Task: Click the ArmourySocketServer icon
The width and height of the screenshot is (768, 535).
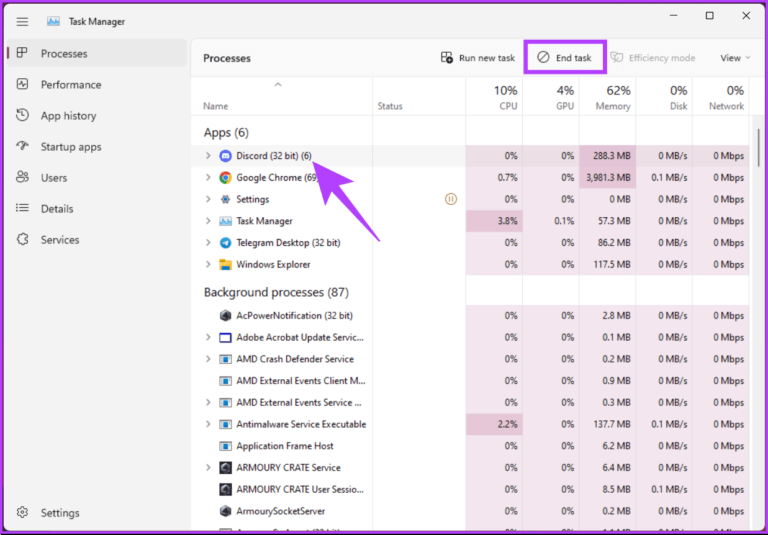Action: pos(225,511)
